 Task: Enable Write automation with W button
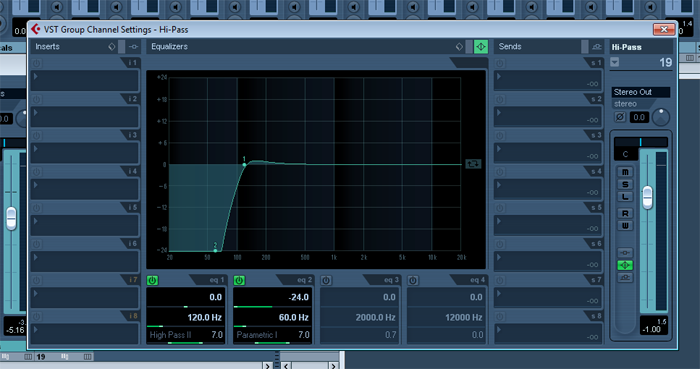[625, 226]
